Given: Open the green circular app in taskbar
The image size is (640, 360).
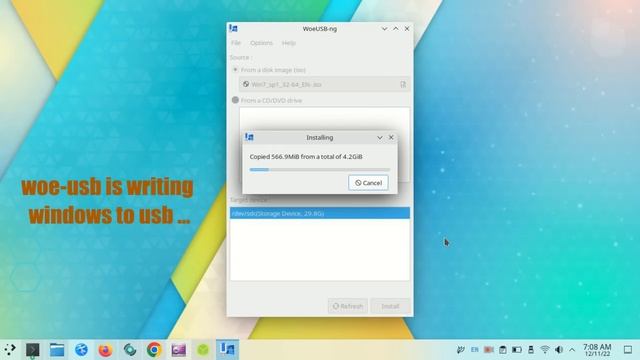Looking at the screenshot, I should [x=130, y=350].
